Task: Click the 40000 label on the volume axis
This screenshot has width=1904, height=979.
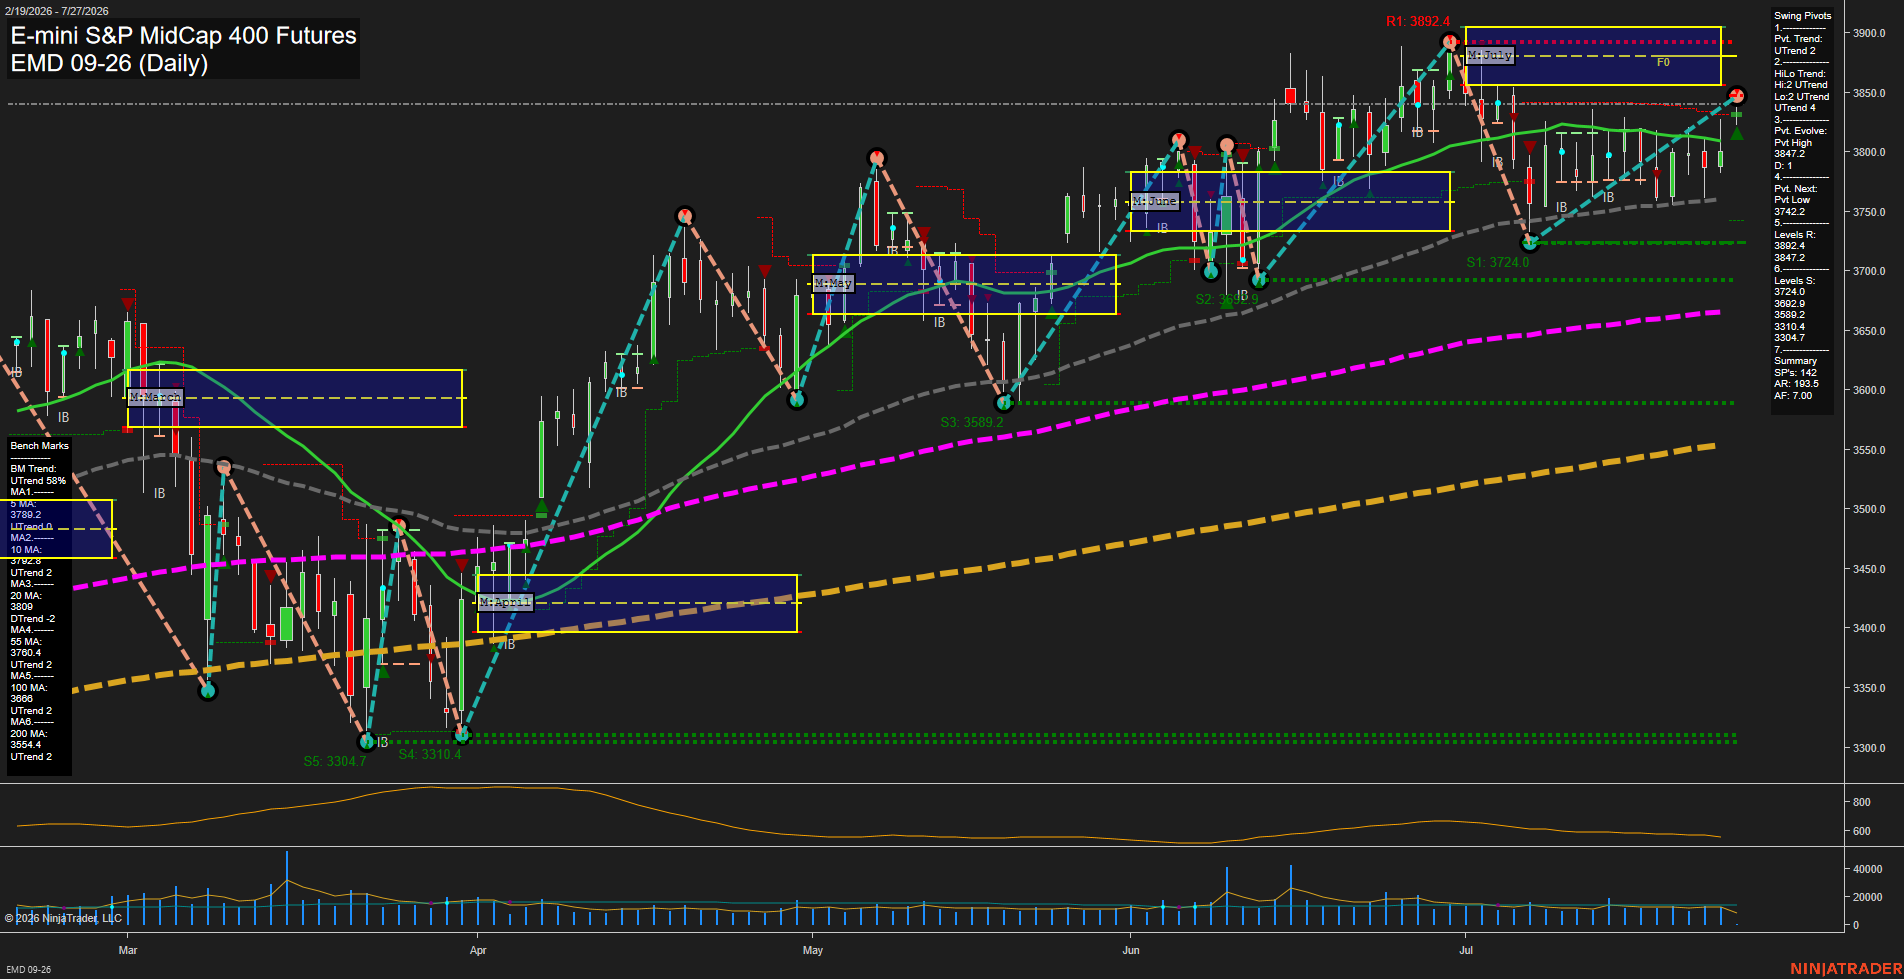Action: 1868,869
